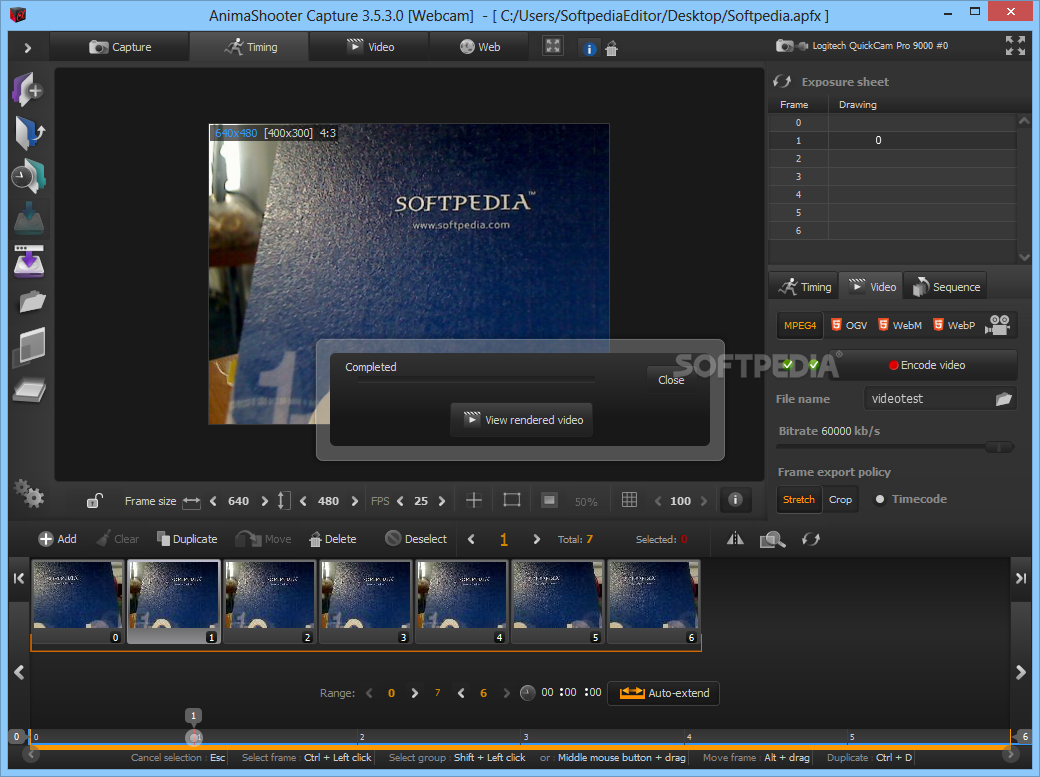Click the crosshair overlay icon
Screen dimensions: 1040x777
pos(474,500)
